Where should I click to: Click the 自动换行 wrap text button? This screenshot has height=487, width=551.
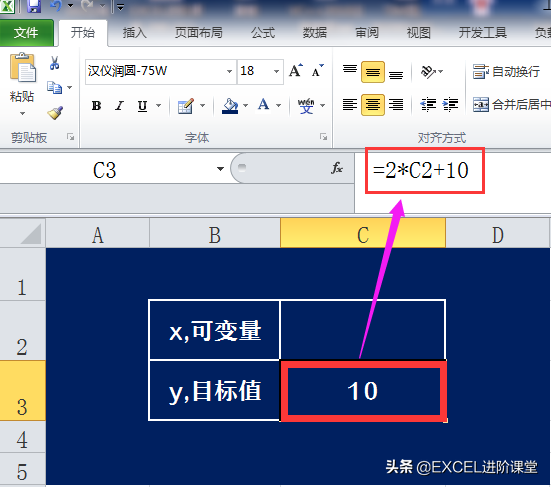point(506,72)
